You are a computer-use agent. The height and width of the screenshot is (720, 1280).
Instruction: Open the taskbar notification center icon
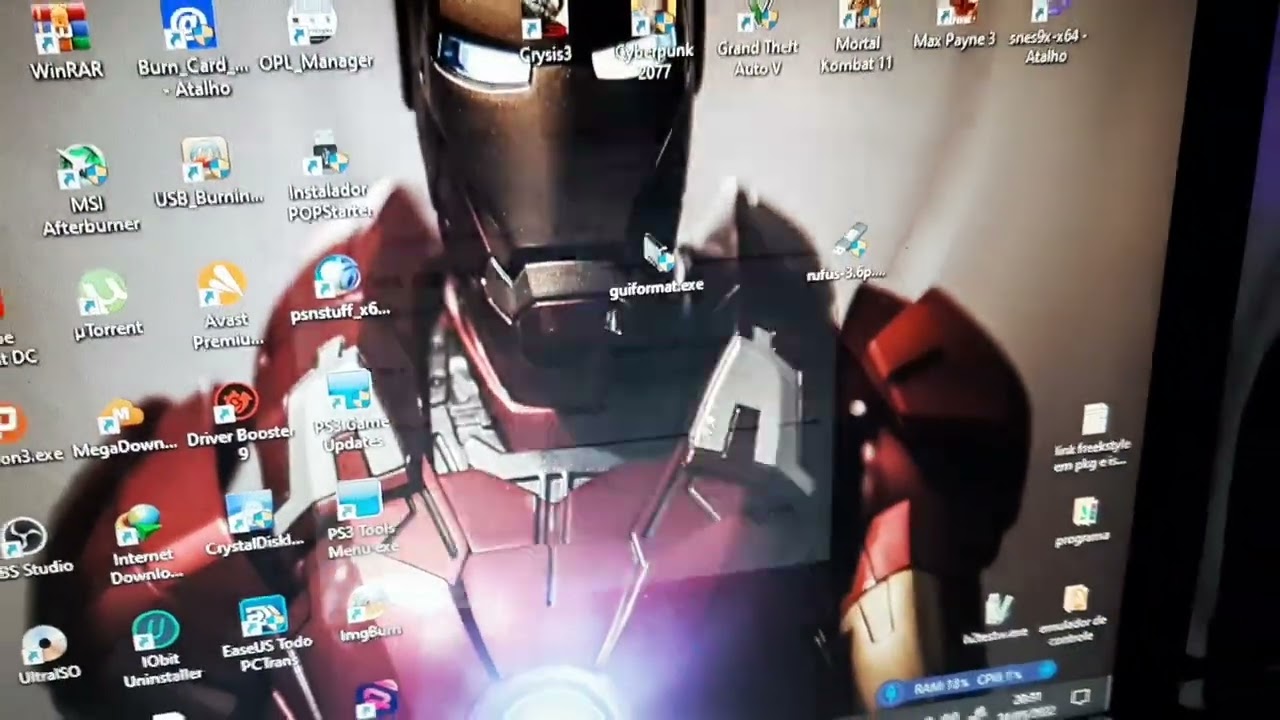click(1080, 696)
